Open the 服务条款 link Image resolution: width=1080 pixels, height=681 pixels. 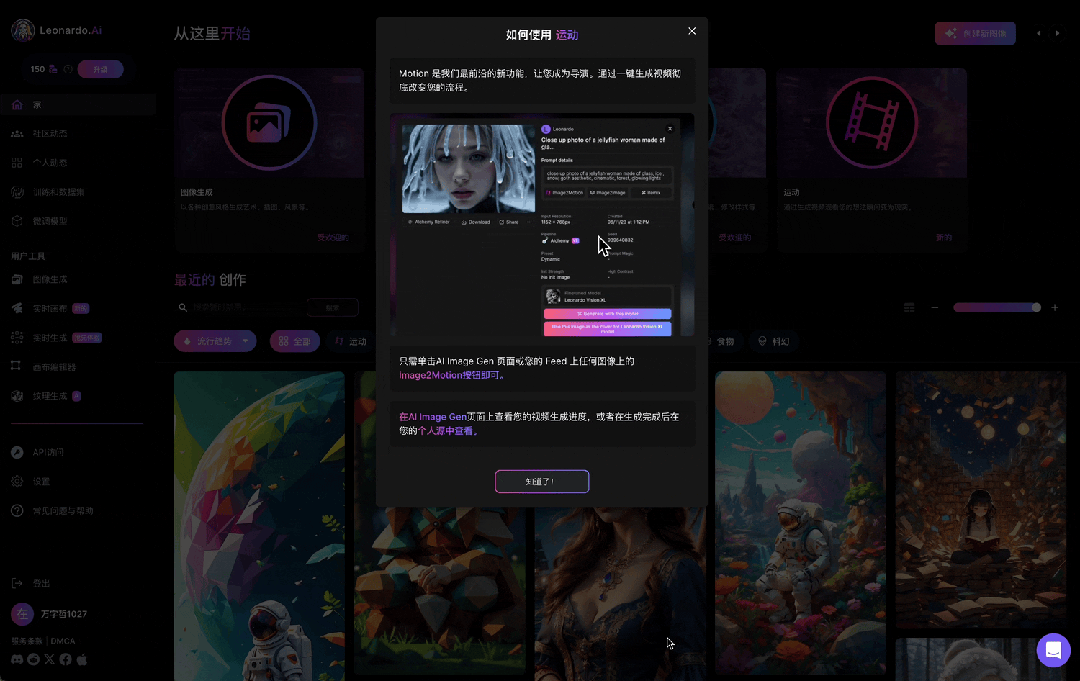[28, 641]
